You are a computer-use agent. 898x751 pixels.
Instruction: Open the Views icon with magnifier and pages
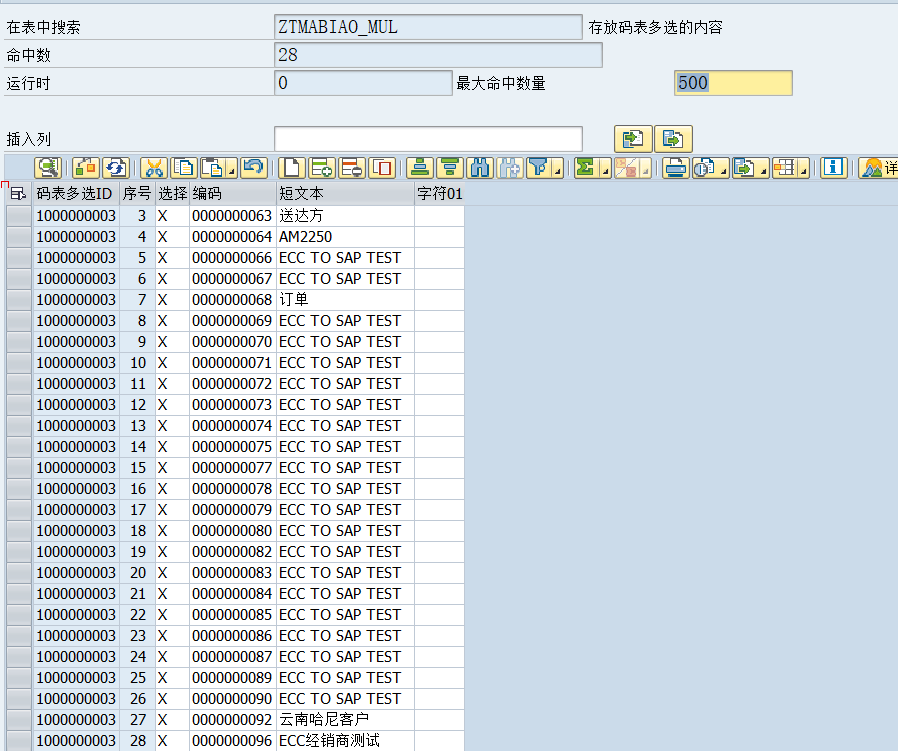(704, 168)
